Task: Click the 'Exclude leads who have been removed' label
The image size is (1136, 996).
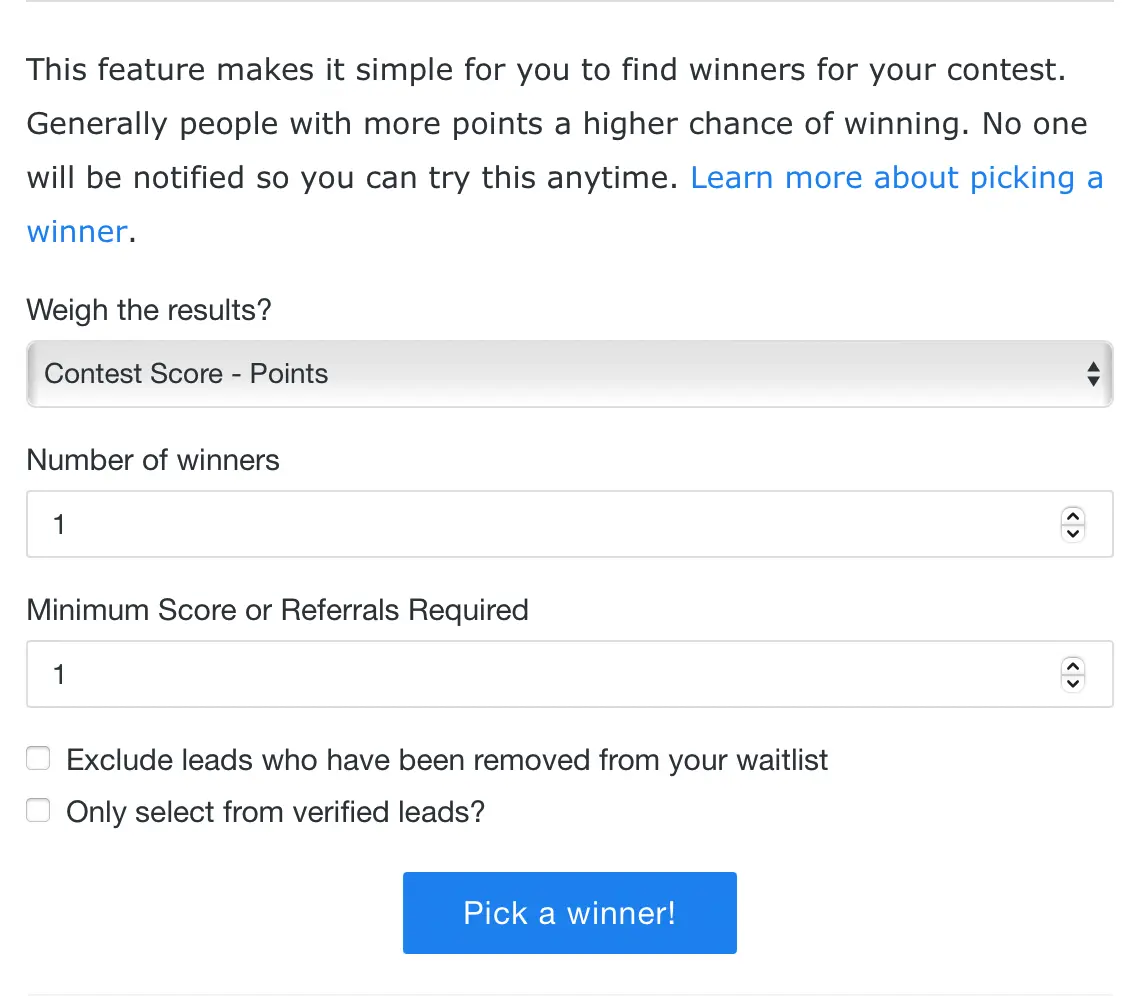Action: pos(447,760)
